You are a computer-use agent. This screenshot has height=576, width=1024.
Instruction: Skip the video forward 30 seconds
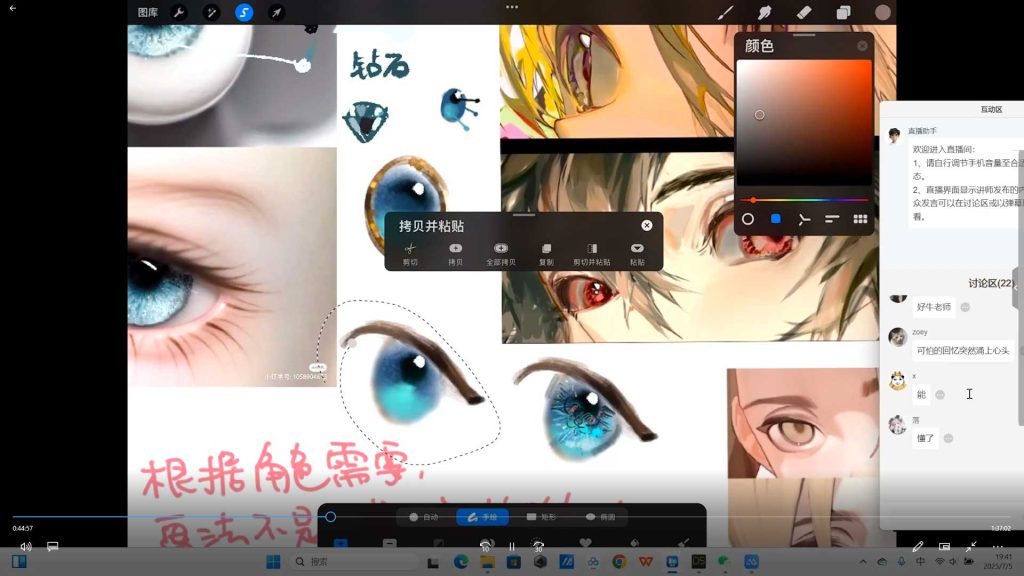coord(538,546)
